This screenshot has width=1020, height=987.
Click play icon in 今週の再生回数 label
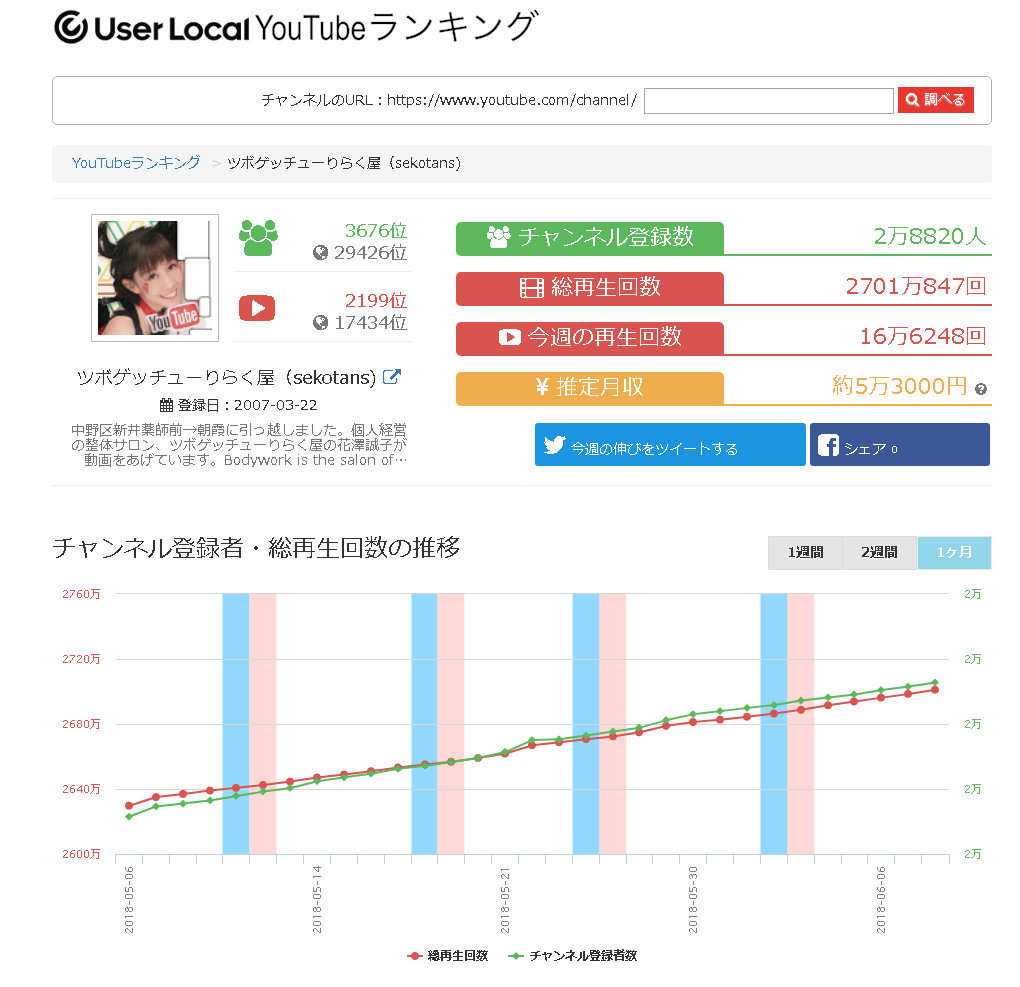[510, 337]
